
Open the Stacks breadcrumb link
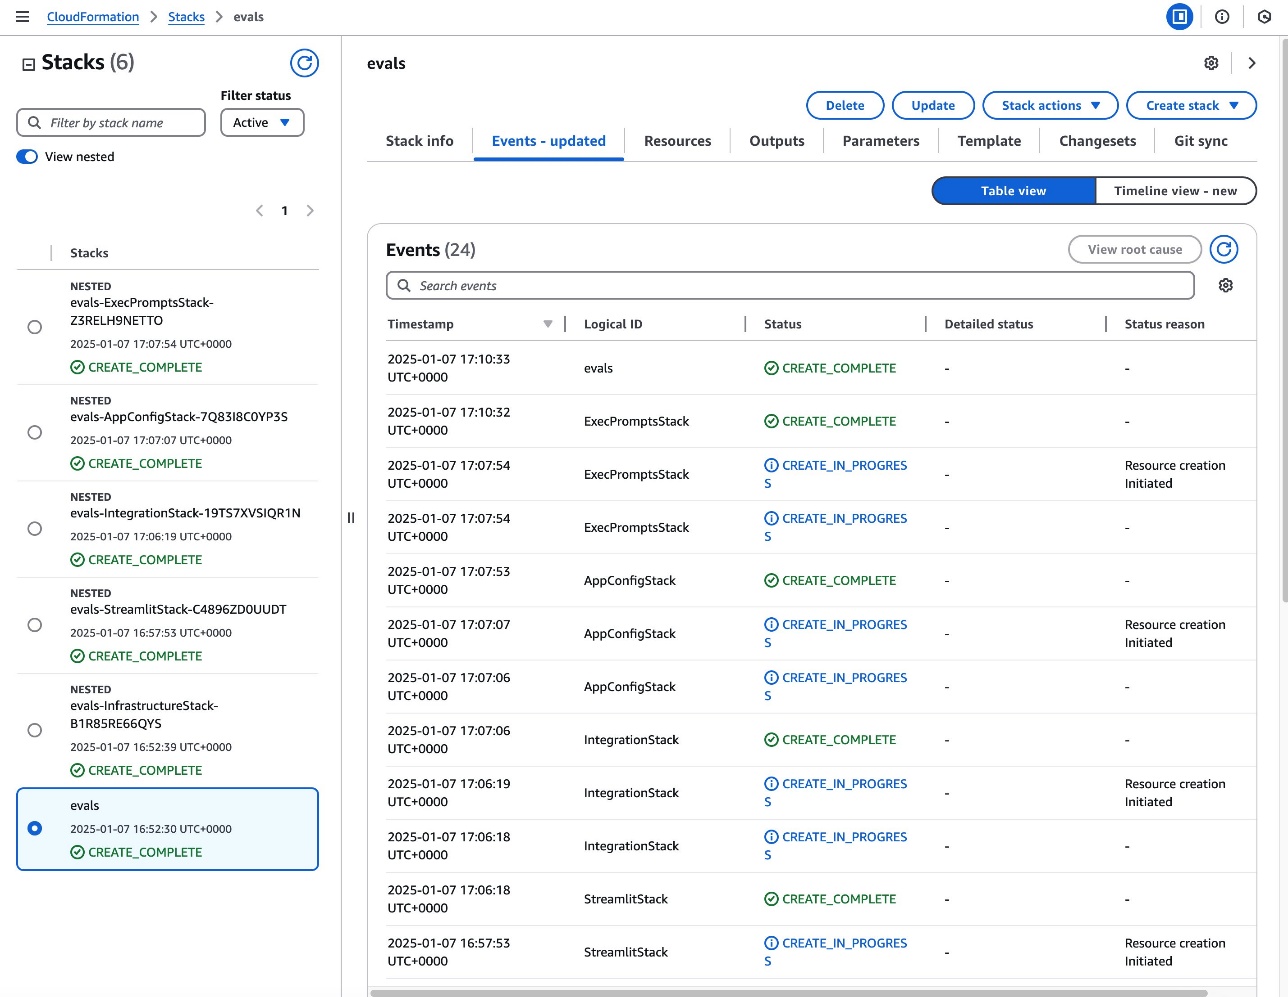[x=186, y=17]
